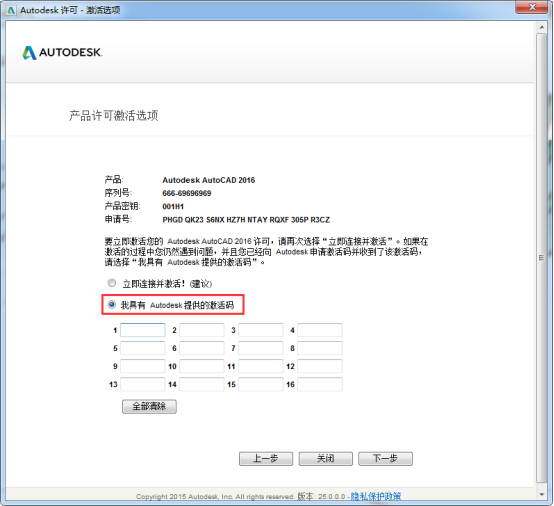Click the scrollbar down arrow
The image size is (554, 506).
click(541, 494)
